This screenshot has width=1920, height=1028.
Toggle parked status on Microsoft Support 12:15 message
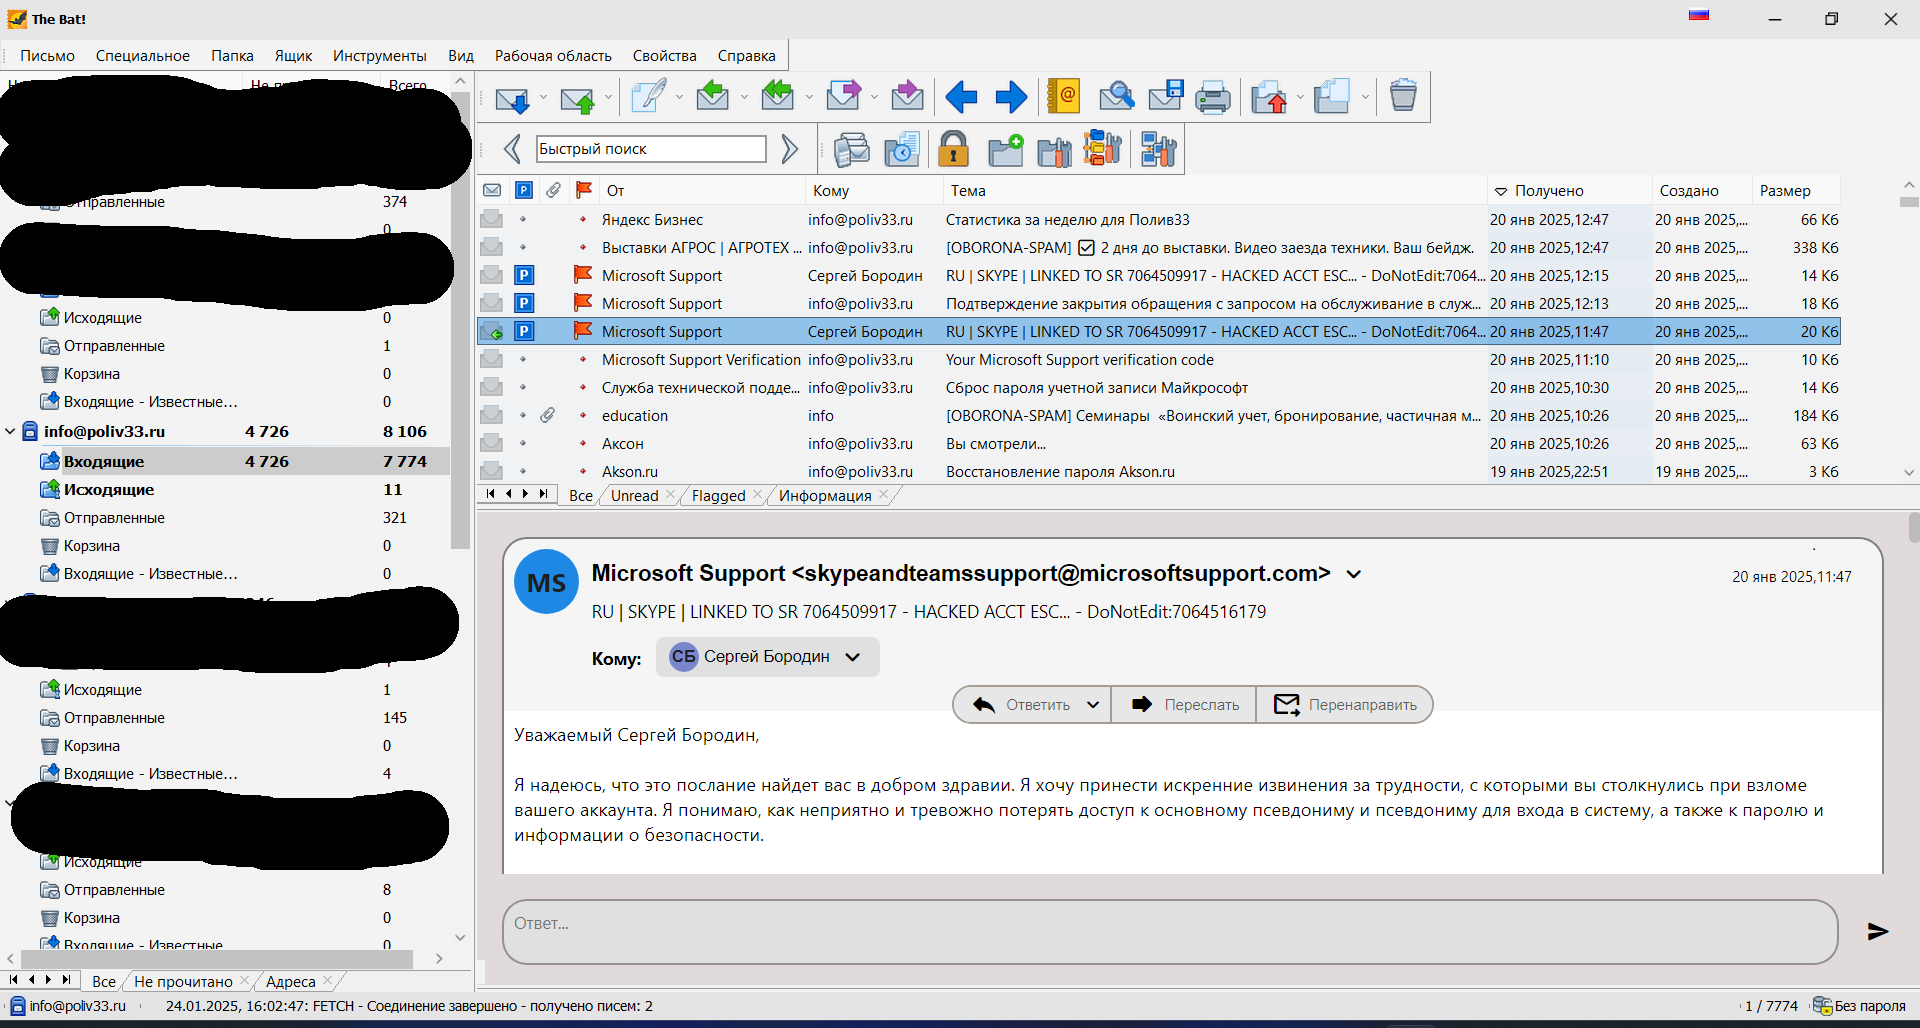[x=524, y=275]
